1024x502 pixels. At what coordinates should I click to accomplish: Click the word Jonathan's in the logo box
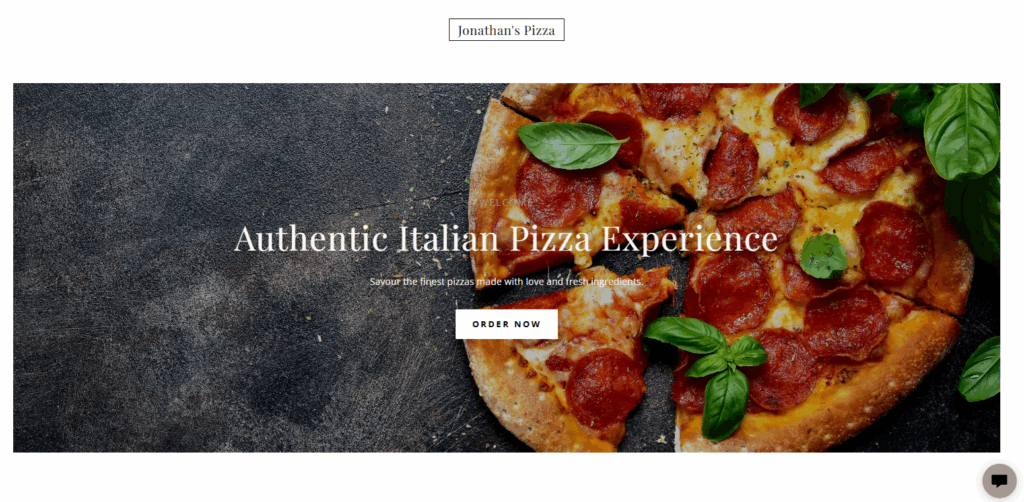488,31
